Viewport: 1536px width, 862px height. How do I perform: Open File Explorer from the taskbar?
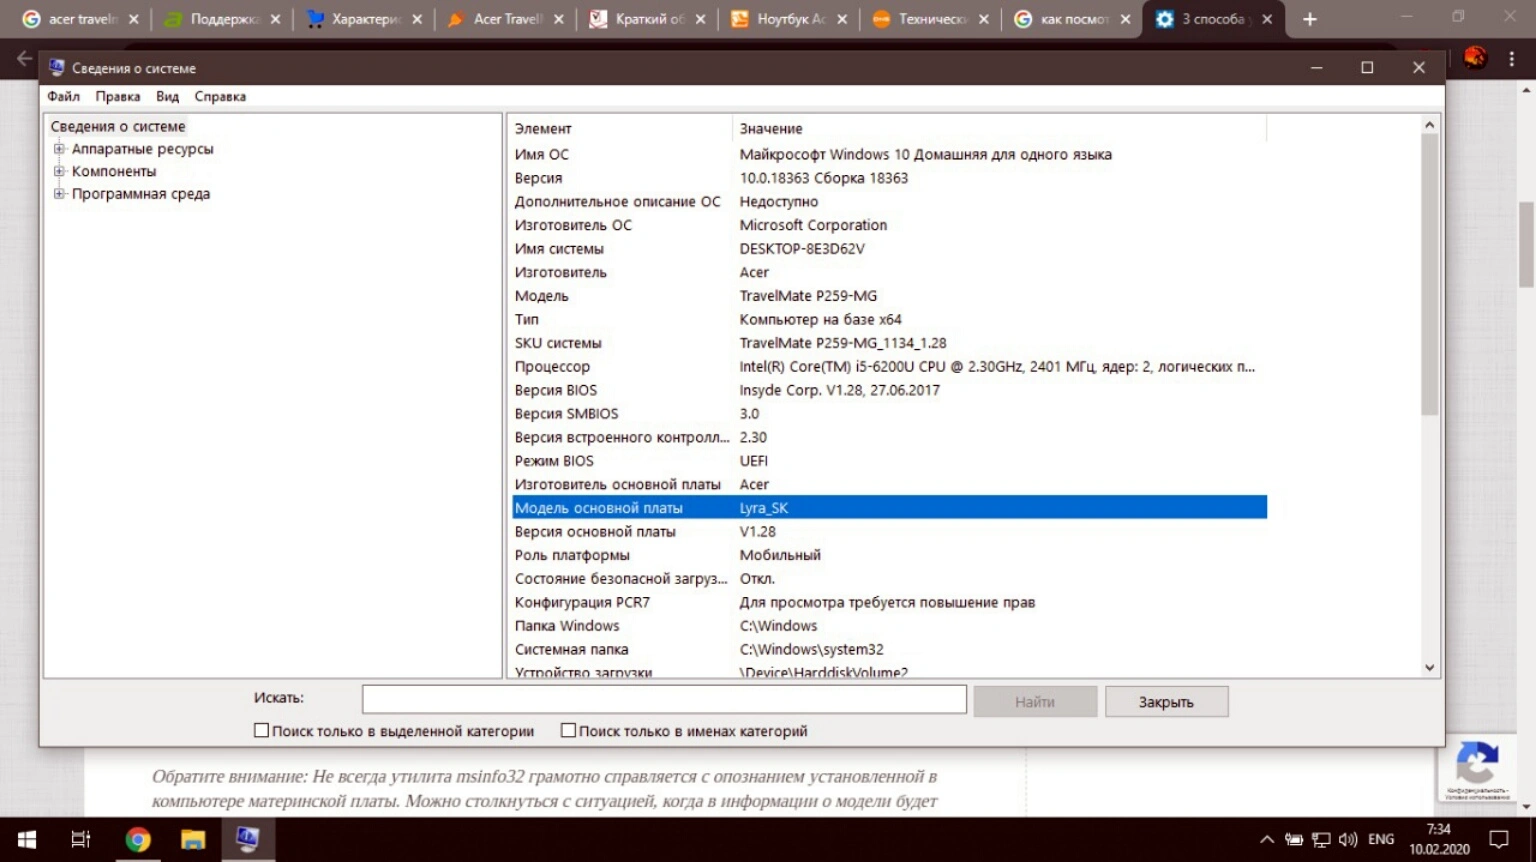pyautogui.click(x=193, y=840)
